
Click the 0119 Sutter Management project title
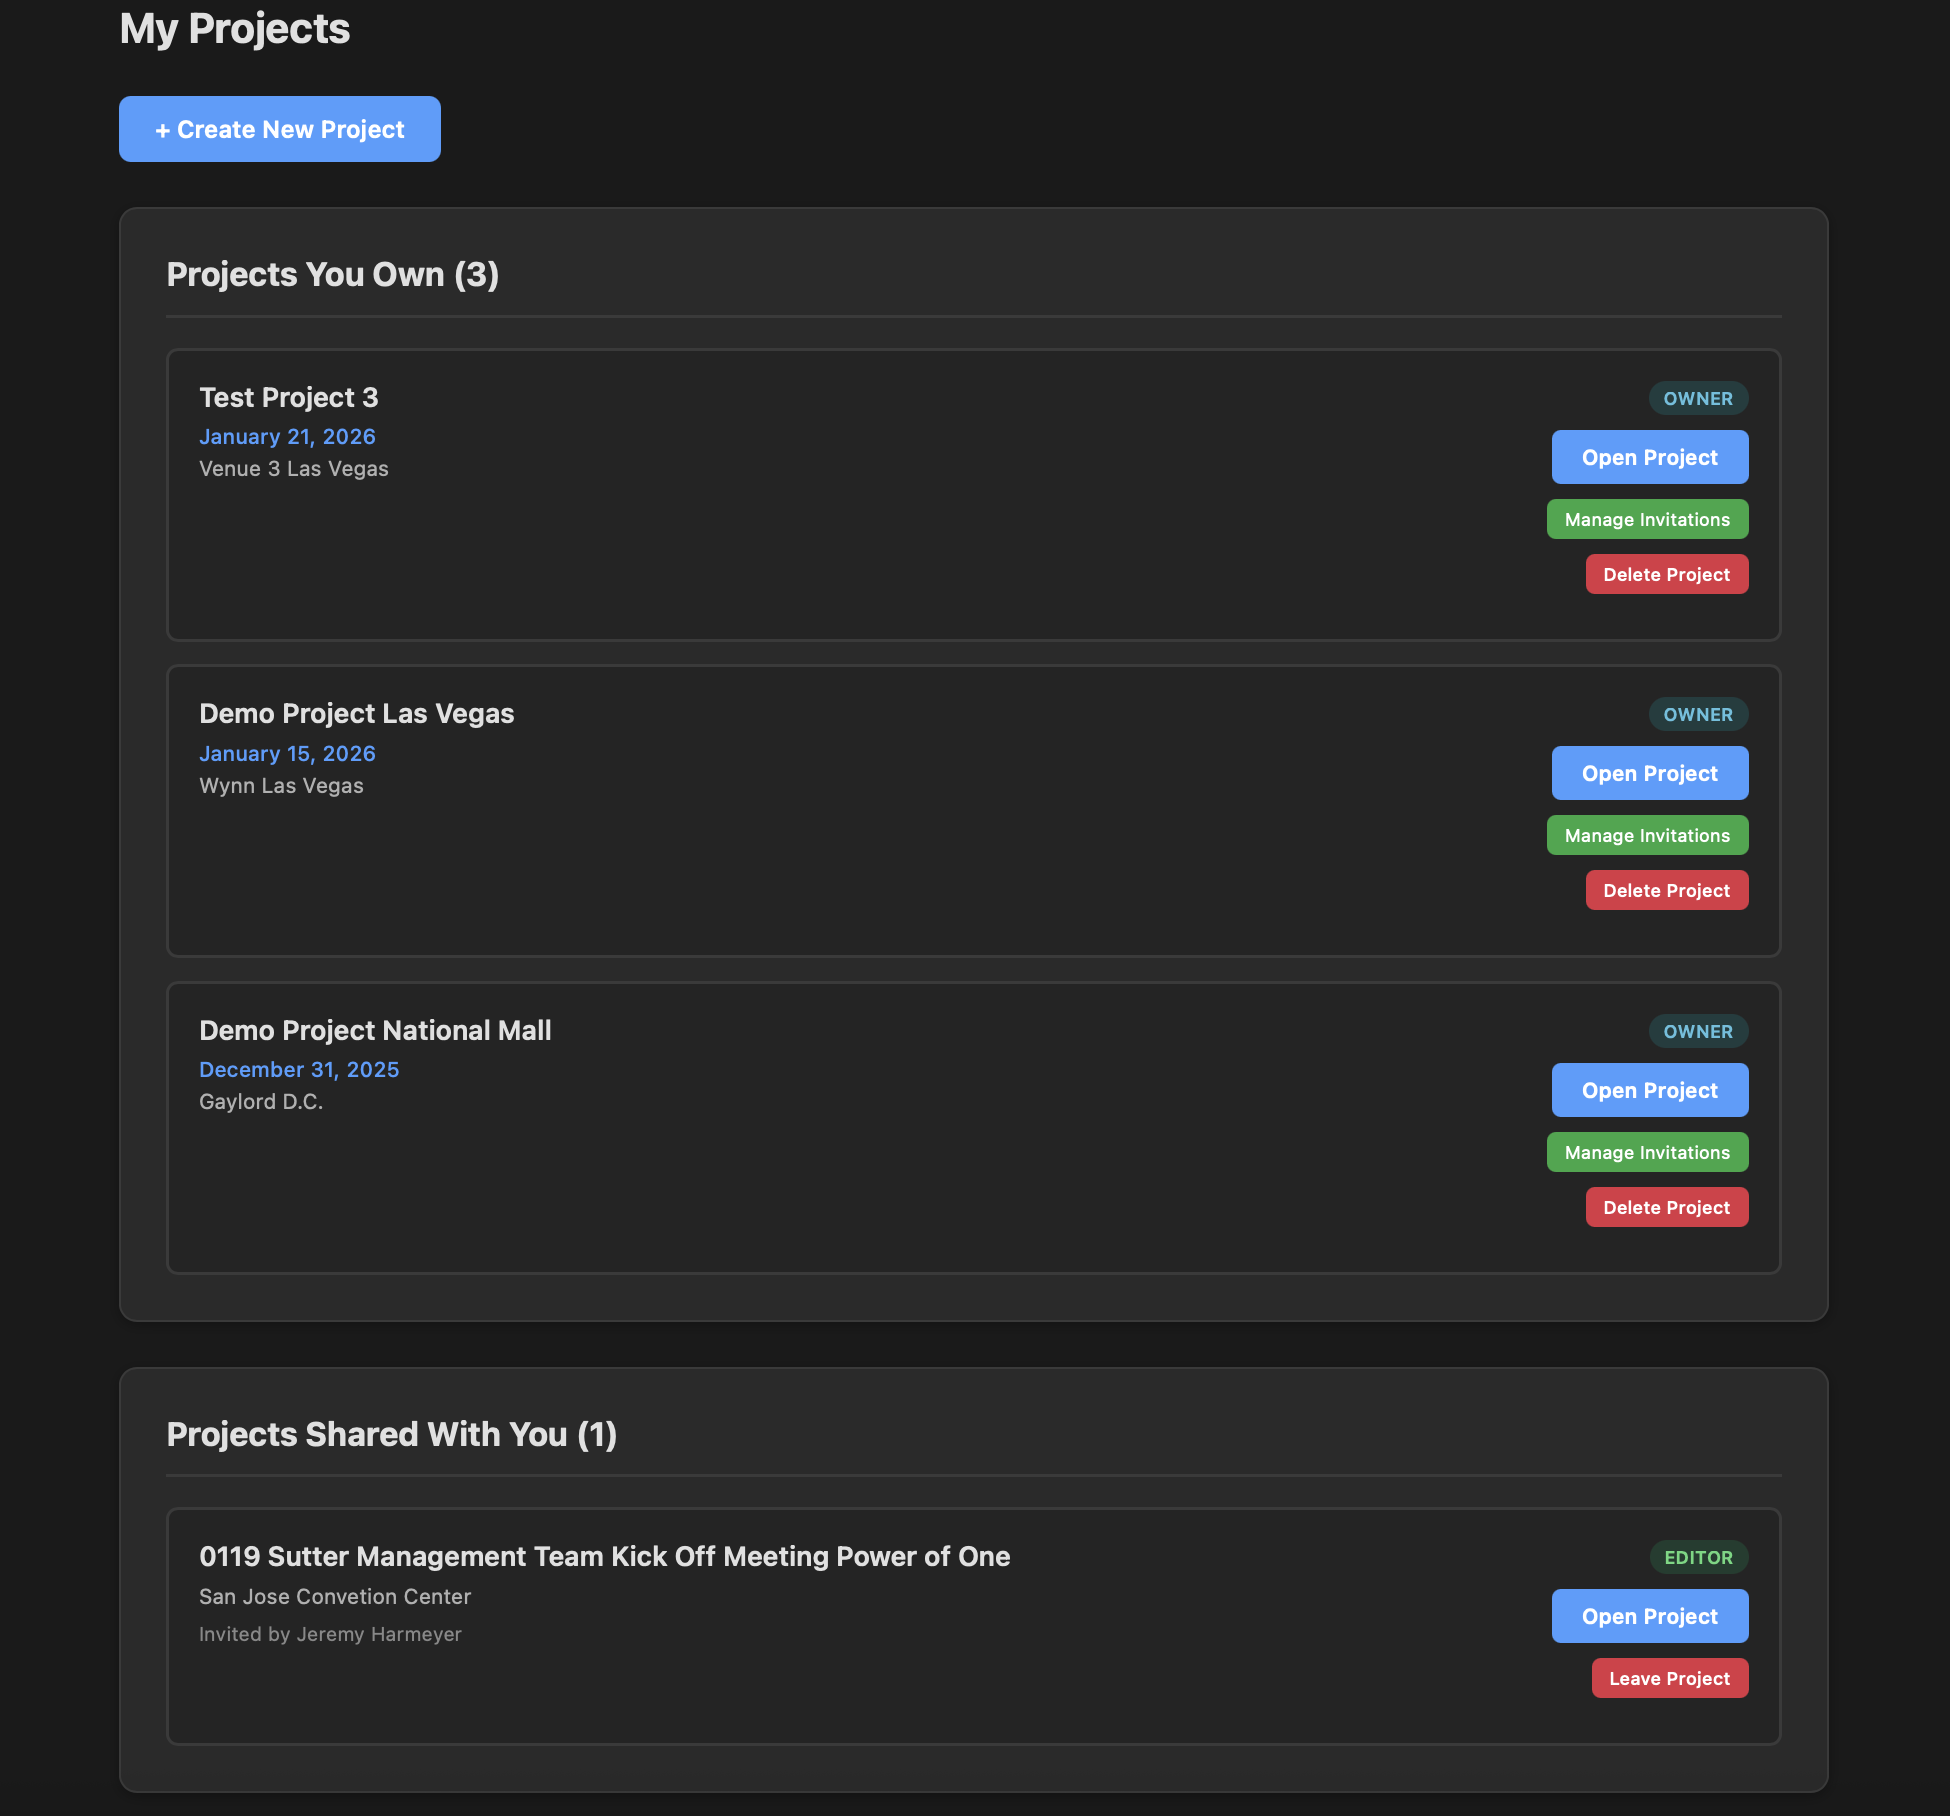tap(604, 1556)
